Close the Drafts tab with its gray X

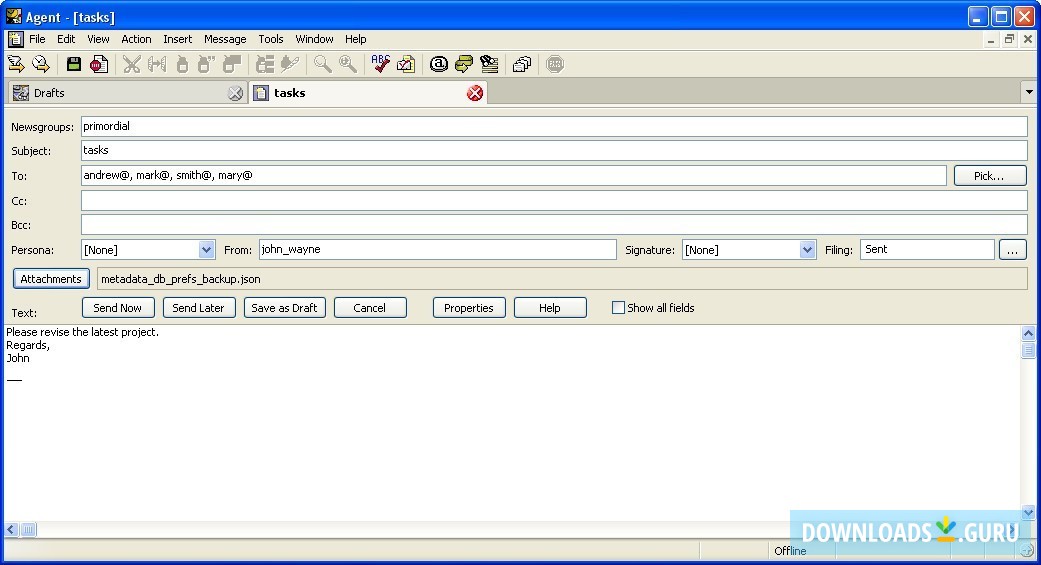pos(235,94)
